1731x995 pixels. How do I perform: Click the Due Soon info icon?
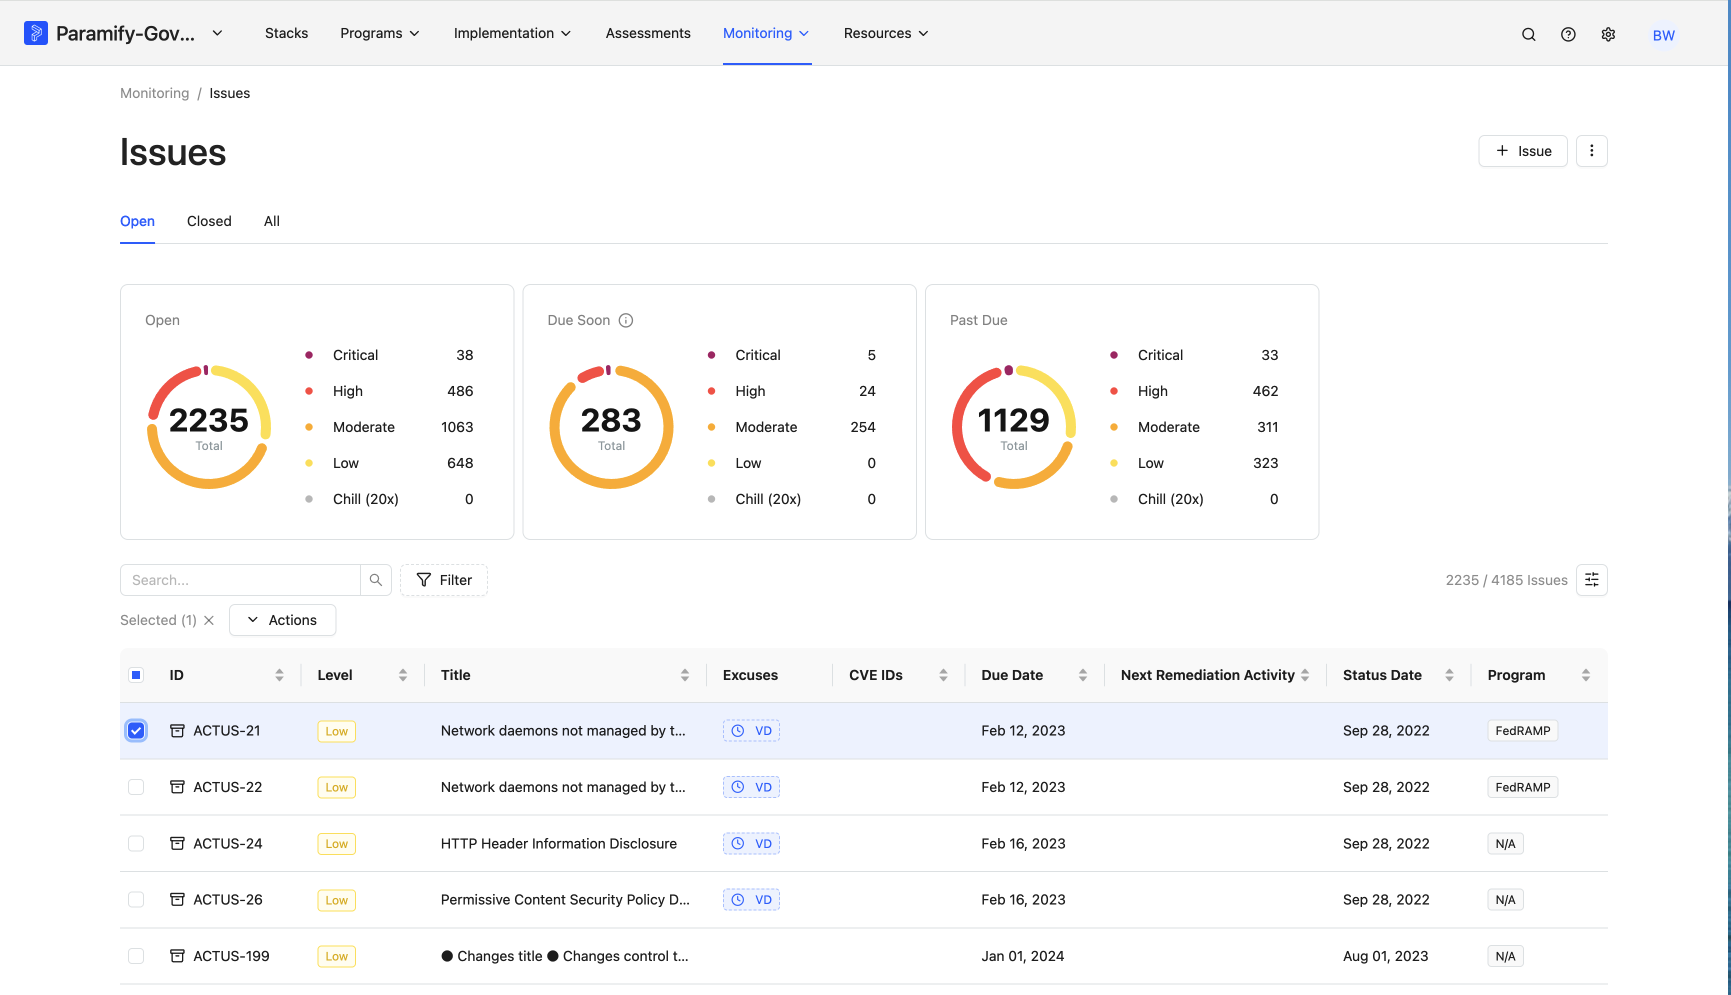pyautogui.click(x=626, y=320)
